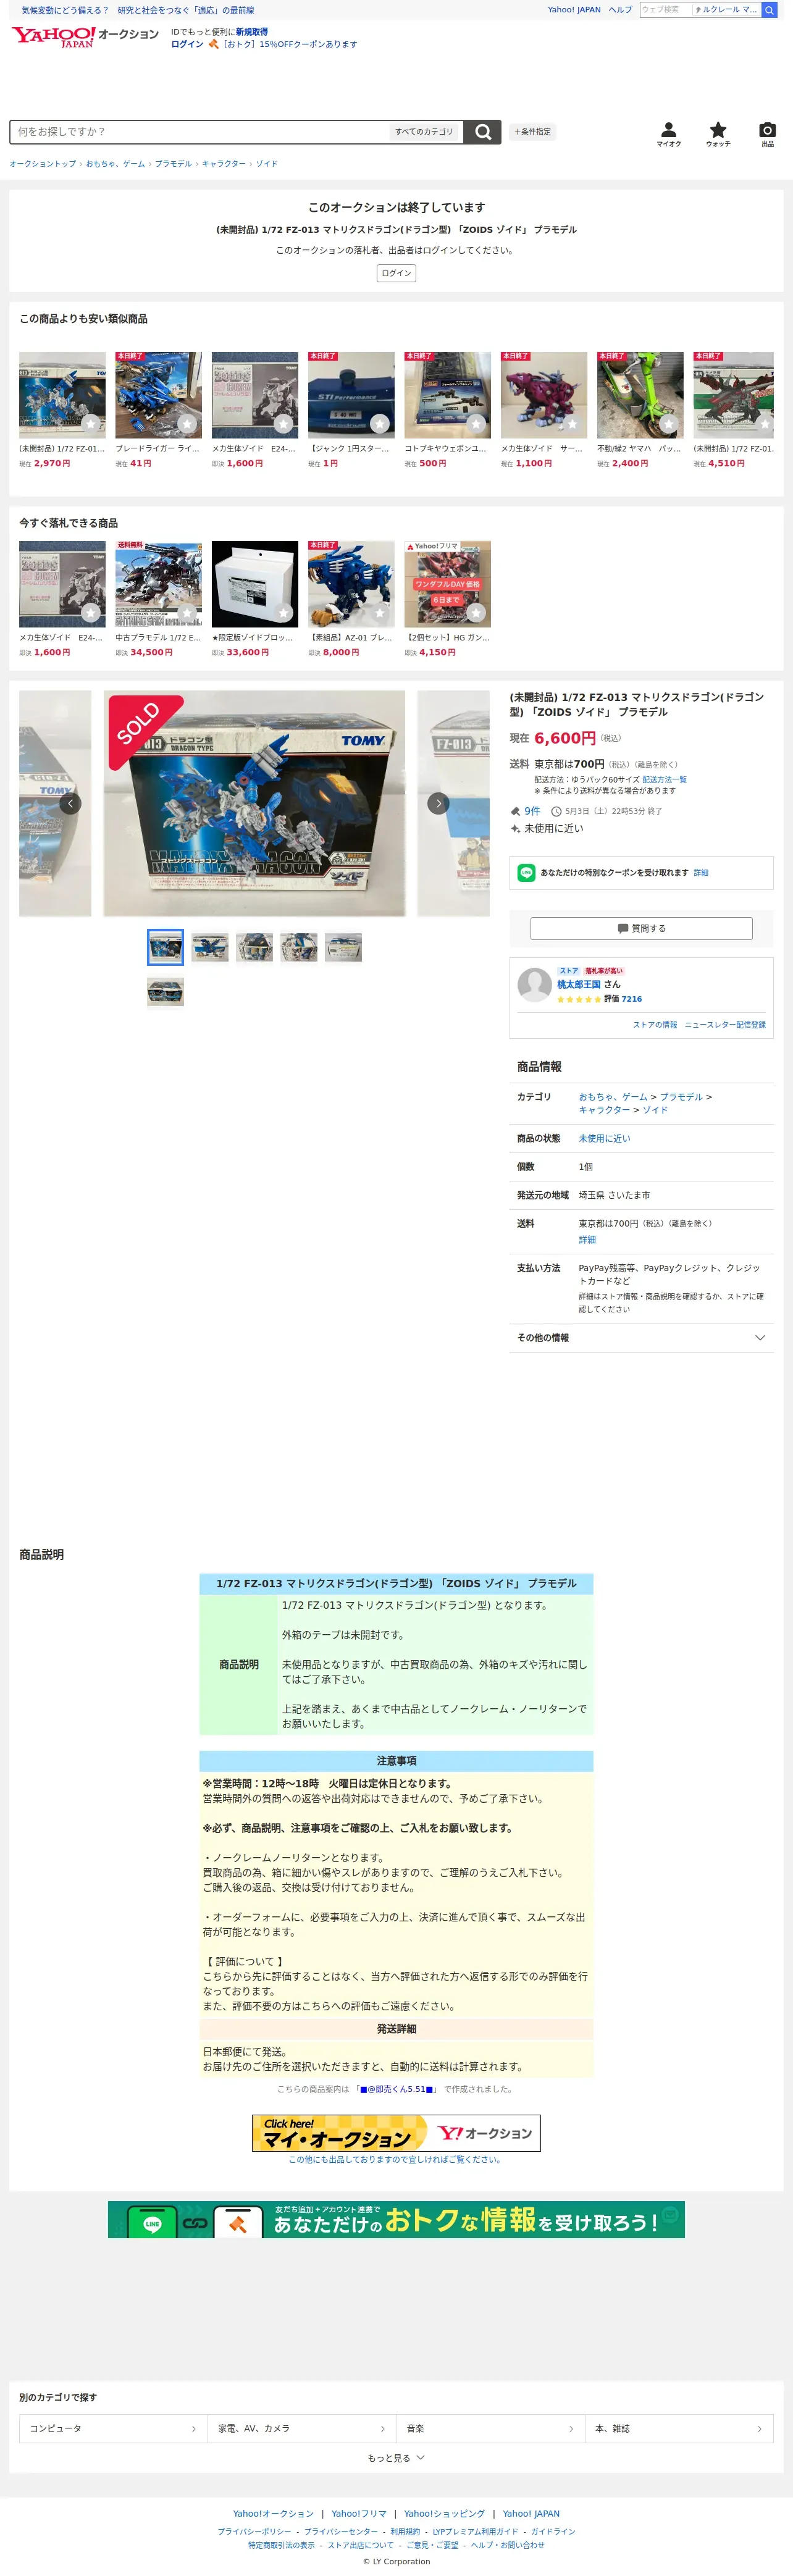This screenshot has width=793, height=2576.
Task: Open the news headline link at top
Action: [x=138, y=10]
